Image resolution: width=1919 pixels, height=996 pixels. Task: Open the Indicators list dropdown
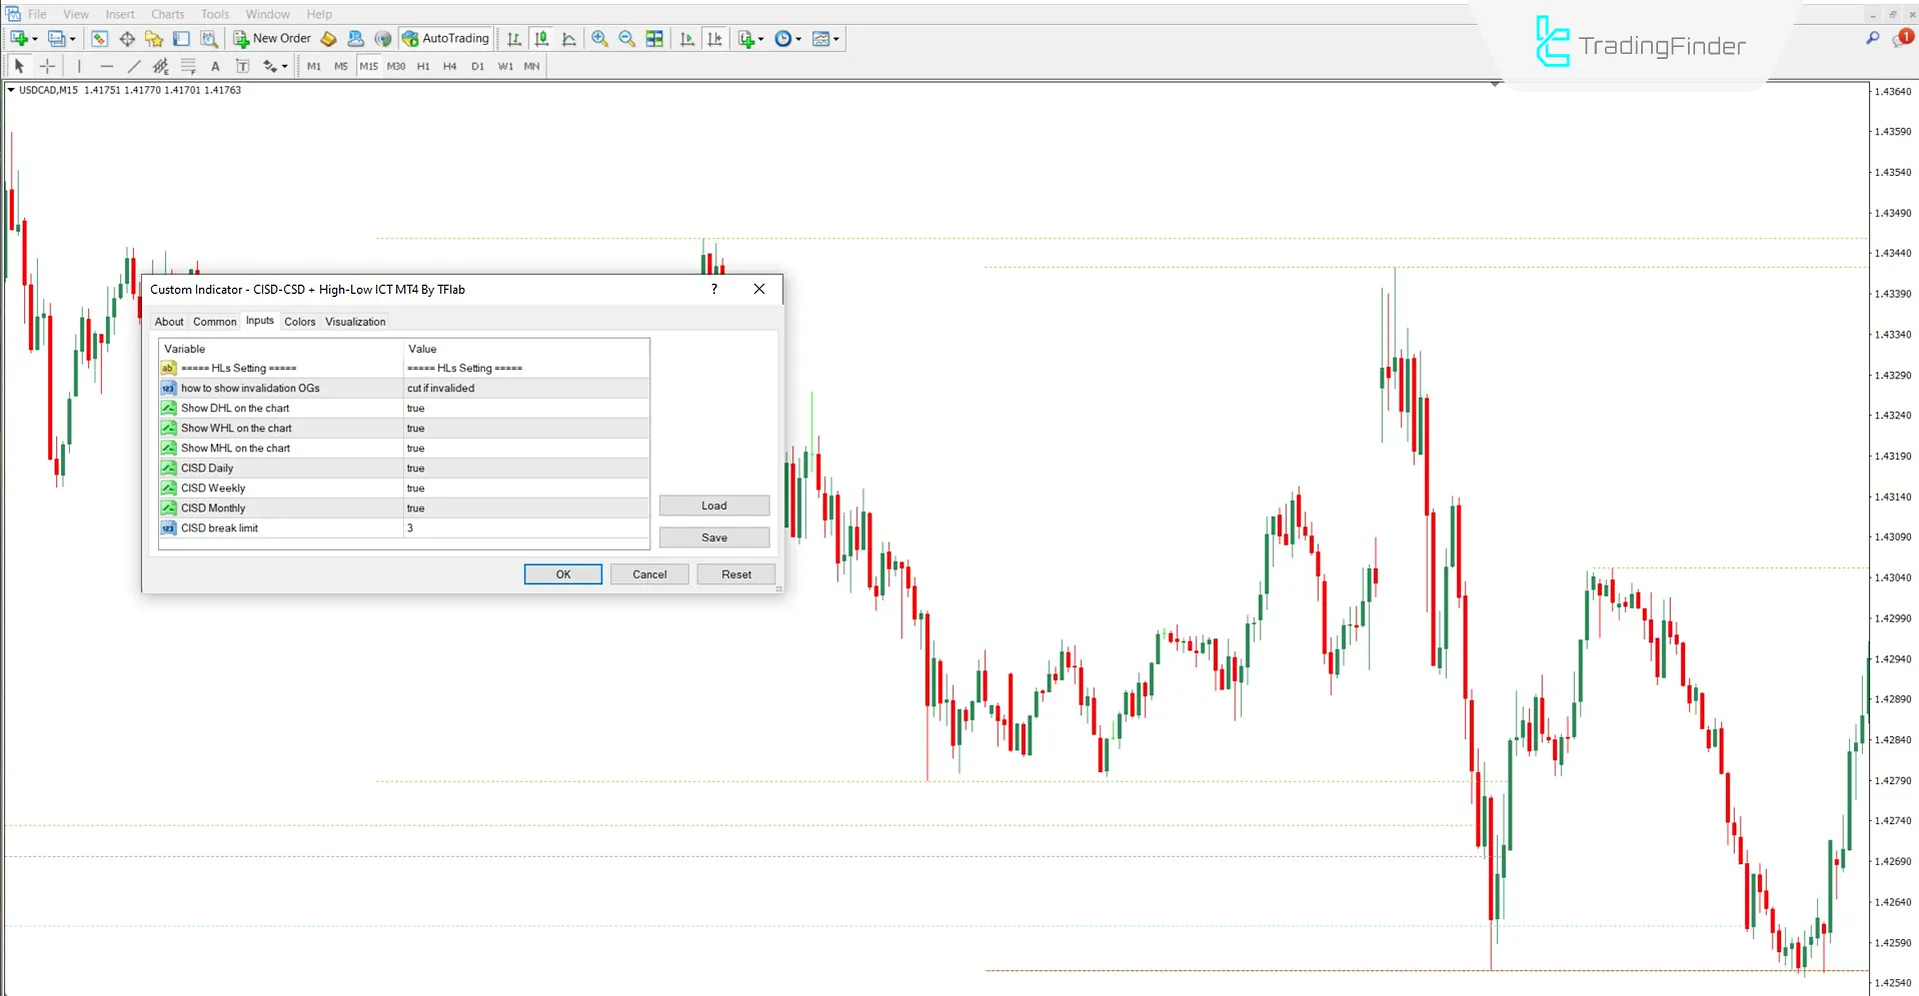pos(760,38)
